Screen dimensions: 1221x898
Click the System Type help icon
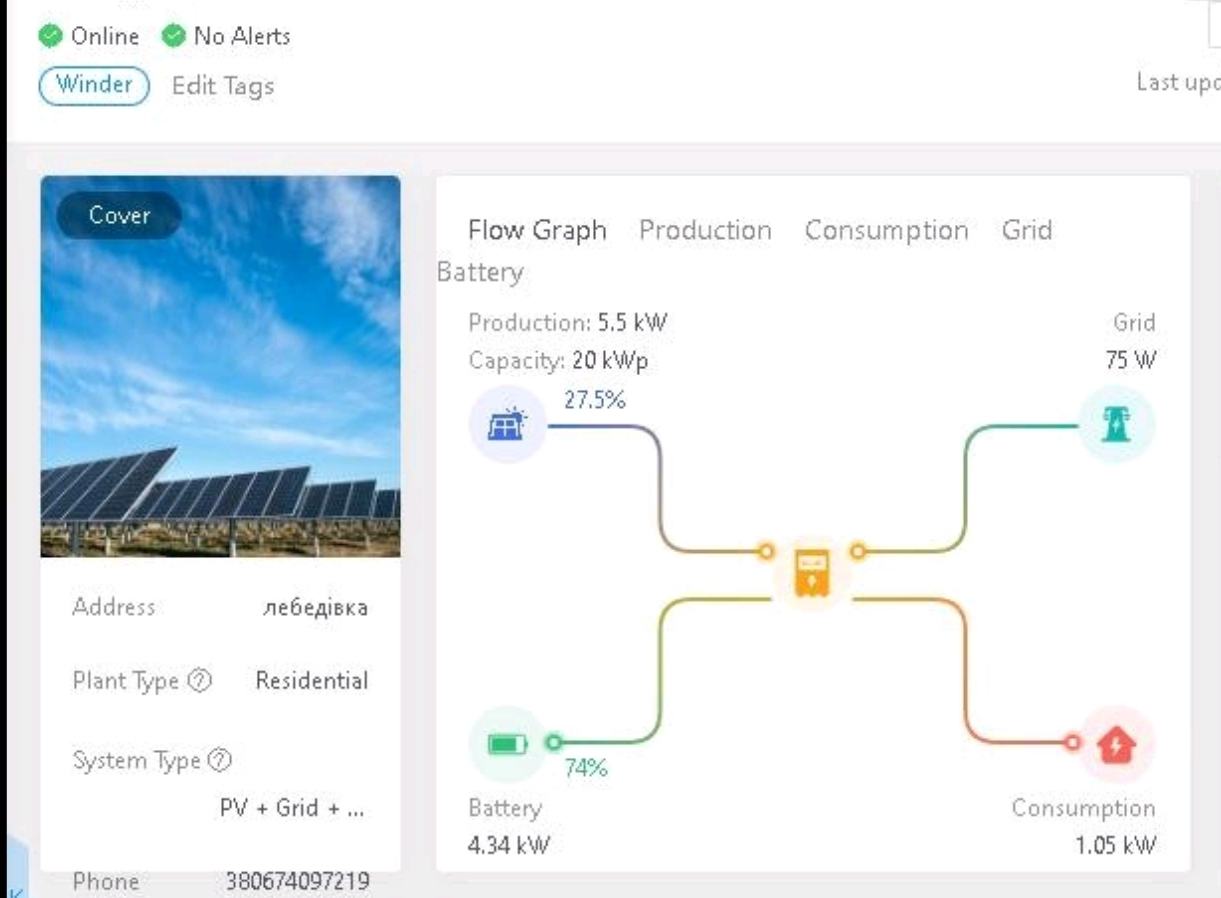click(221, 762)
